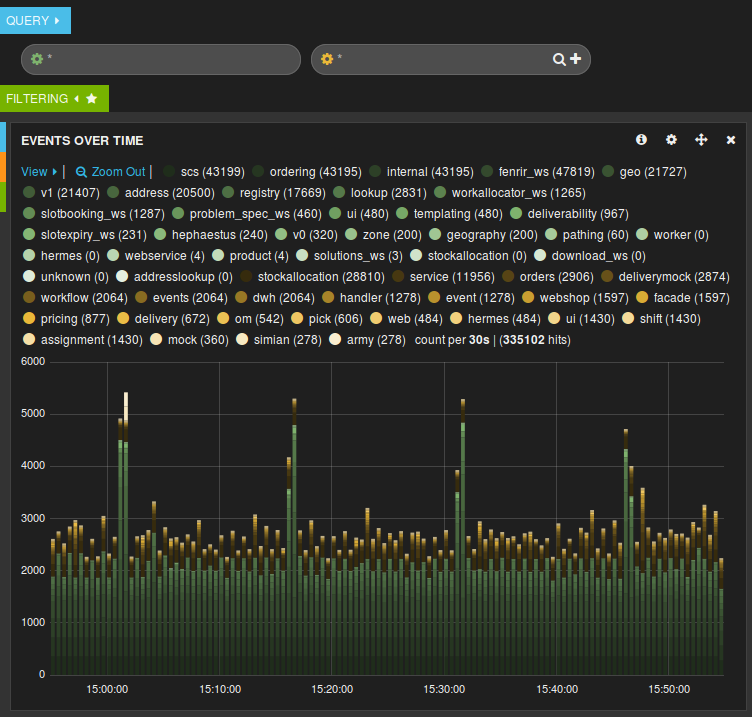Click the address (20500) legend color dot
Viewport: 752px width, 717px height.
tap(113, 192)
